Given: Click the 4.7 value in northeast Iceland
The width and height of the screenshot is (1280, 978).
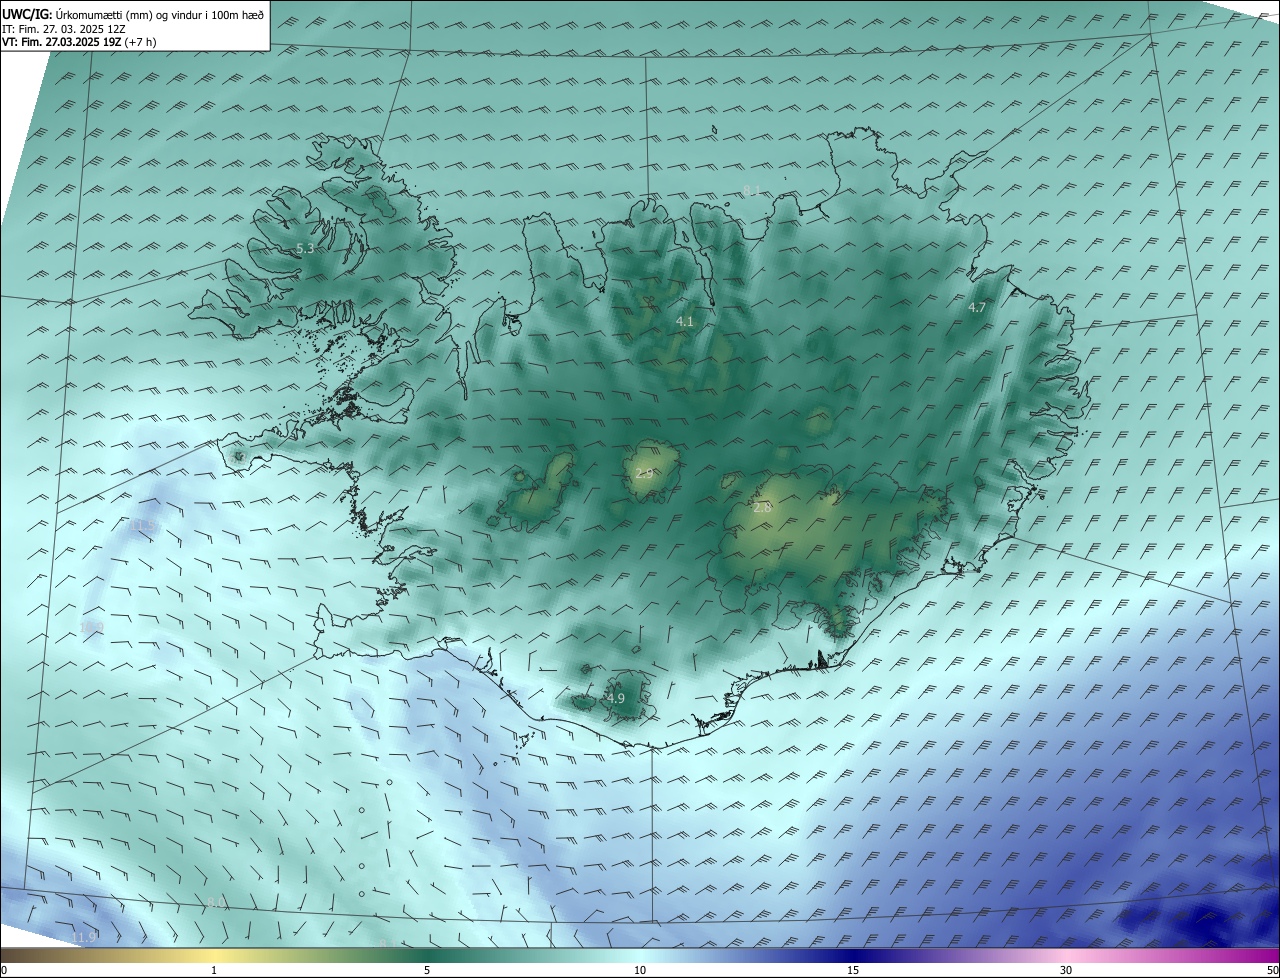Looking at the screenshot, I should [x=977, y=308].
